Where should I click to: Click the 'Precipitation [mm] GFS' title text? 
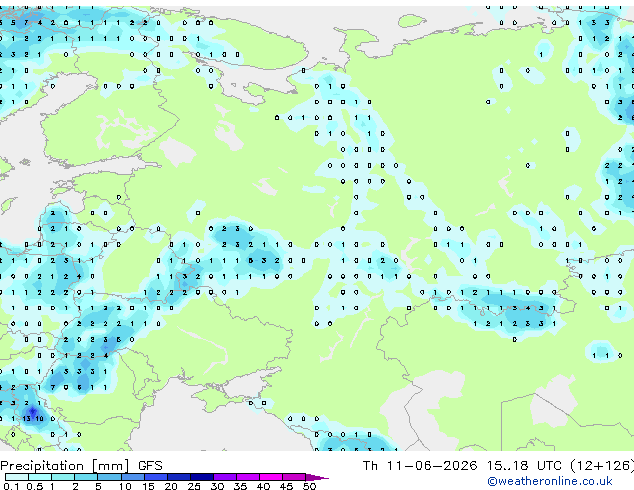coord(81,466)
